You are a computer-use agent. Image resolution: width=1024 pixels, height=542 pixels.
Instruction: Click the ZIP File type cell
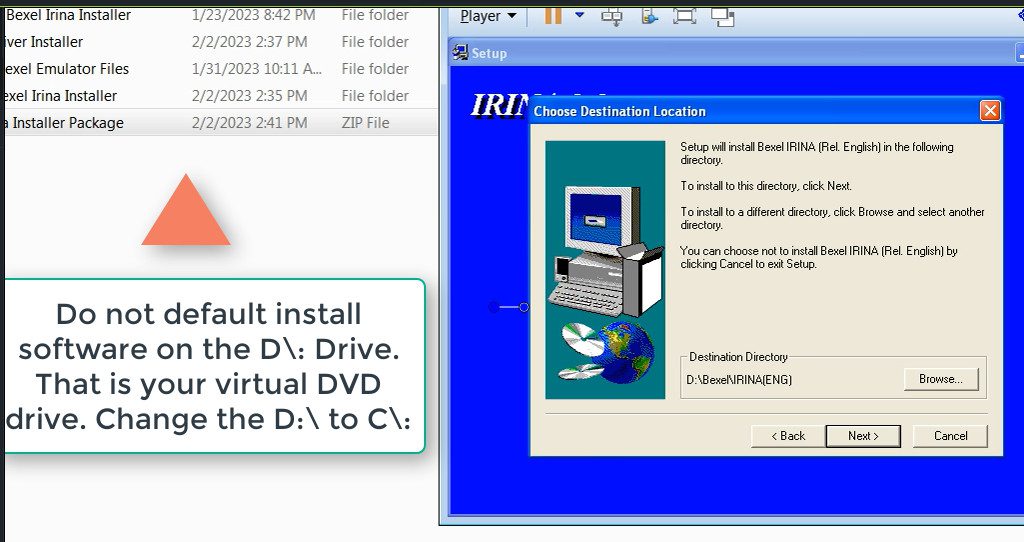coord(365,123)
